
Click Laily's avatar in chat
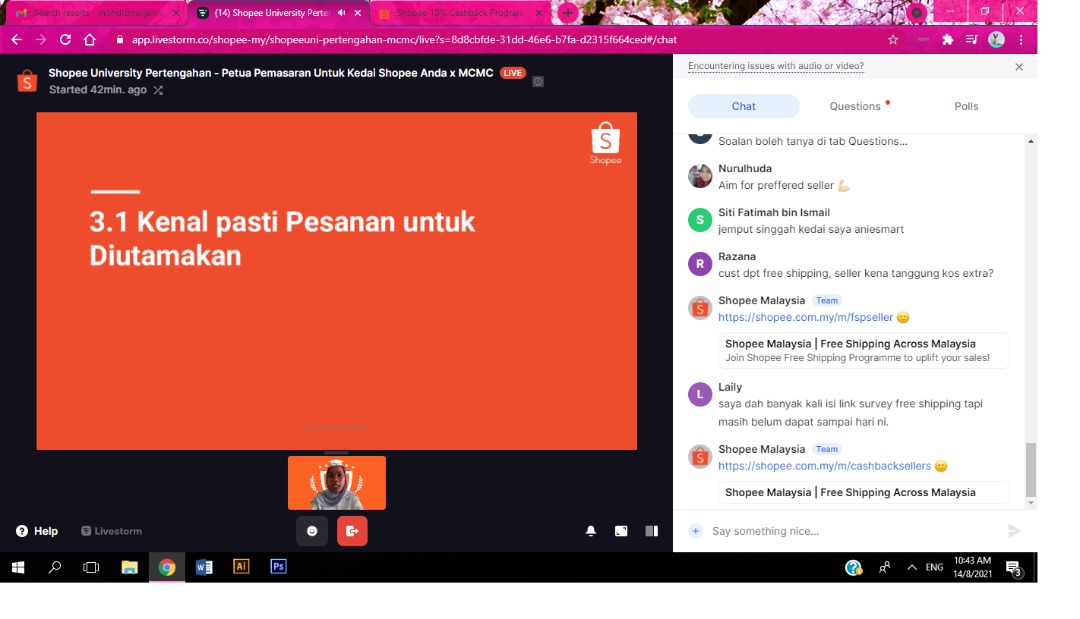(x=700, y=395)
